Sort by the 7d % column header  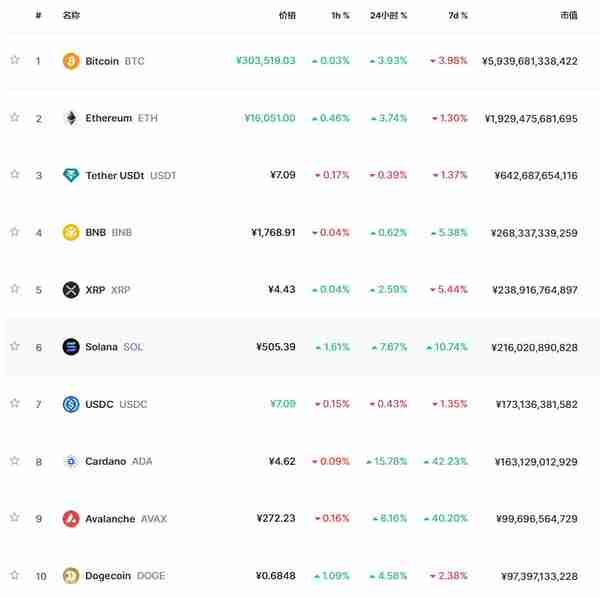click(x=458, y=15)
